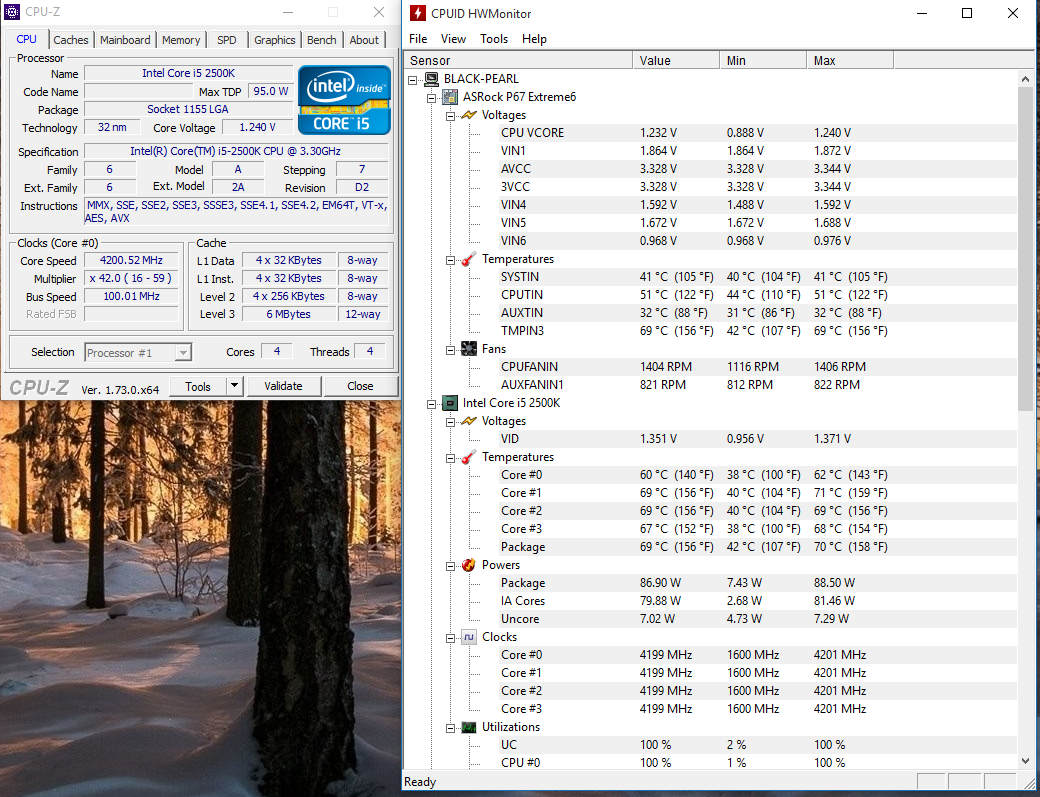Click the Instructions field in CPU-Z
This screenshot has height=797, width=1040.
[237, 212]
